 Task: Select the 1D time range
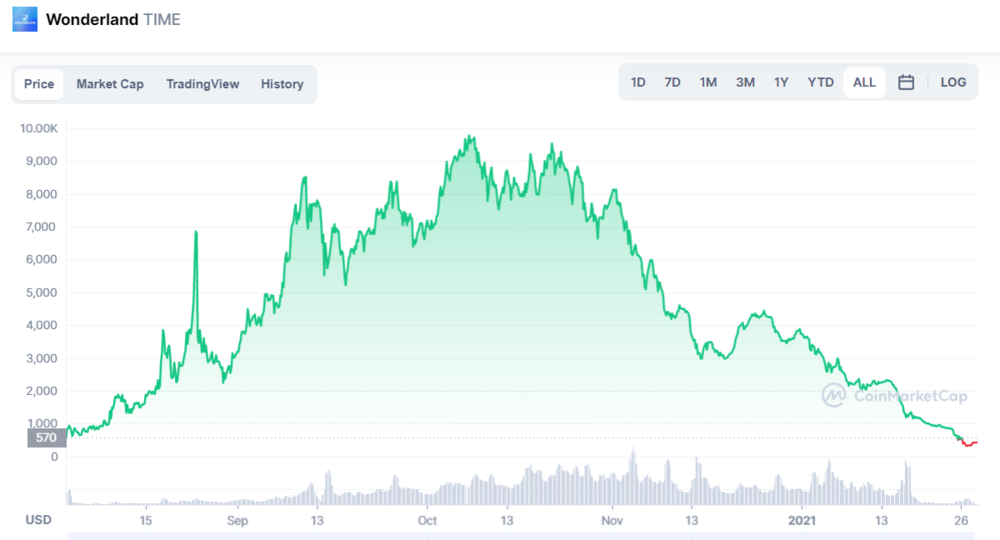pyautogui.click(x=638, y=83)
